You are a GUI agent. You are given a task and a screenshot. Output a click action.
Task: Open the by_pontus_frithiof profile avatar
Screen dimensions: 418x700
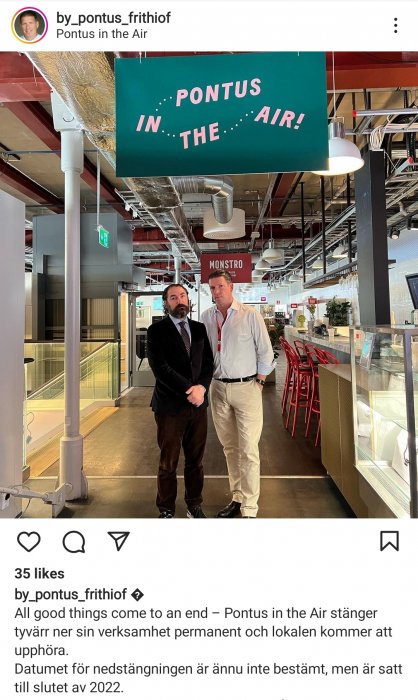click(x=29, y=25)
